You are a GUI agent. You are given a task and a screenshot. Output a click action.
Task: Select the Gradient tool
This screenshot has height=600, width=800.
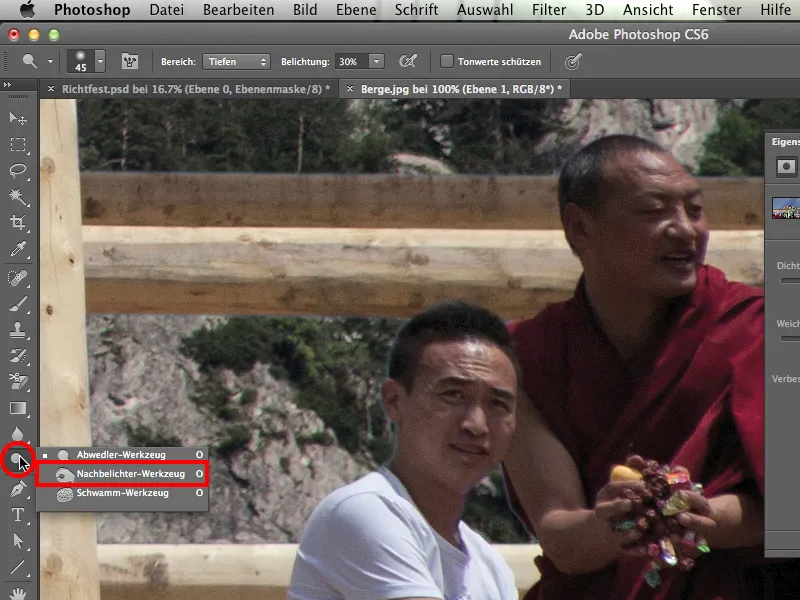18,408
